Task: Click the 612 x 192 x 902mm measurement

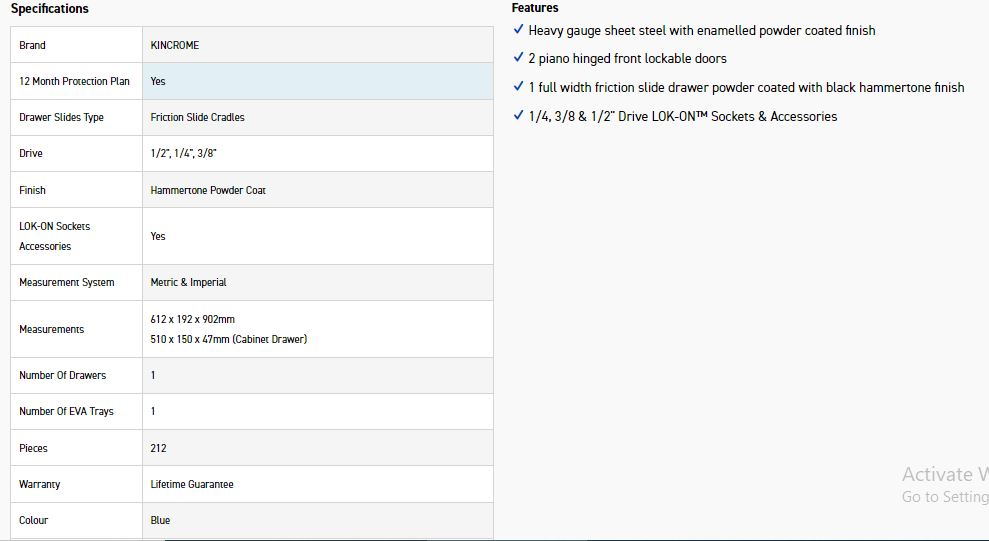Action: (x=193, y=319)
